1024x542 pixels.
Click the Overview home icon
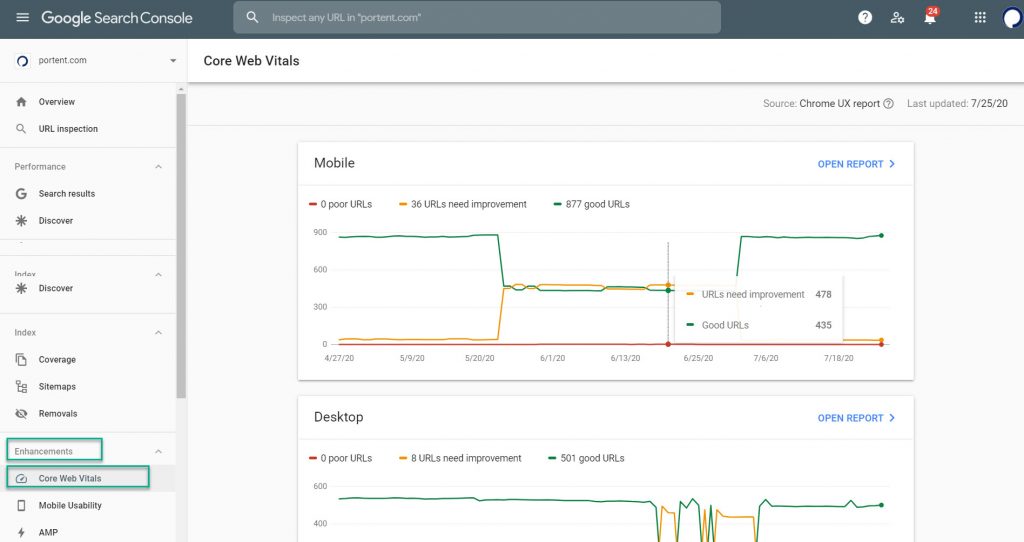pyautogui.click(x=22, y=102)
